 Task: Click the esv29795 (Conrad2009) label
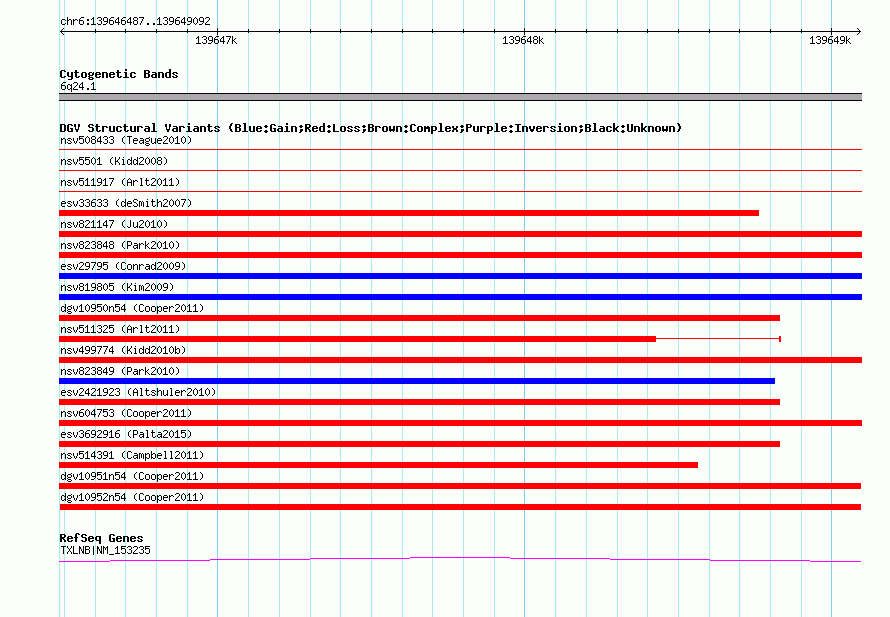pos(123,266)
